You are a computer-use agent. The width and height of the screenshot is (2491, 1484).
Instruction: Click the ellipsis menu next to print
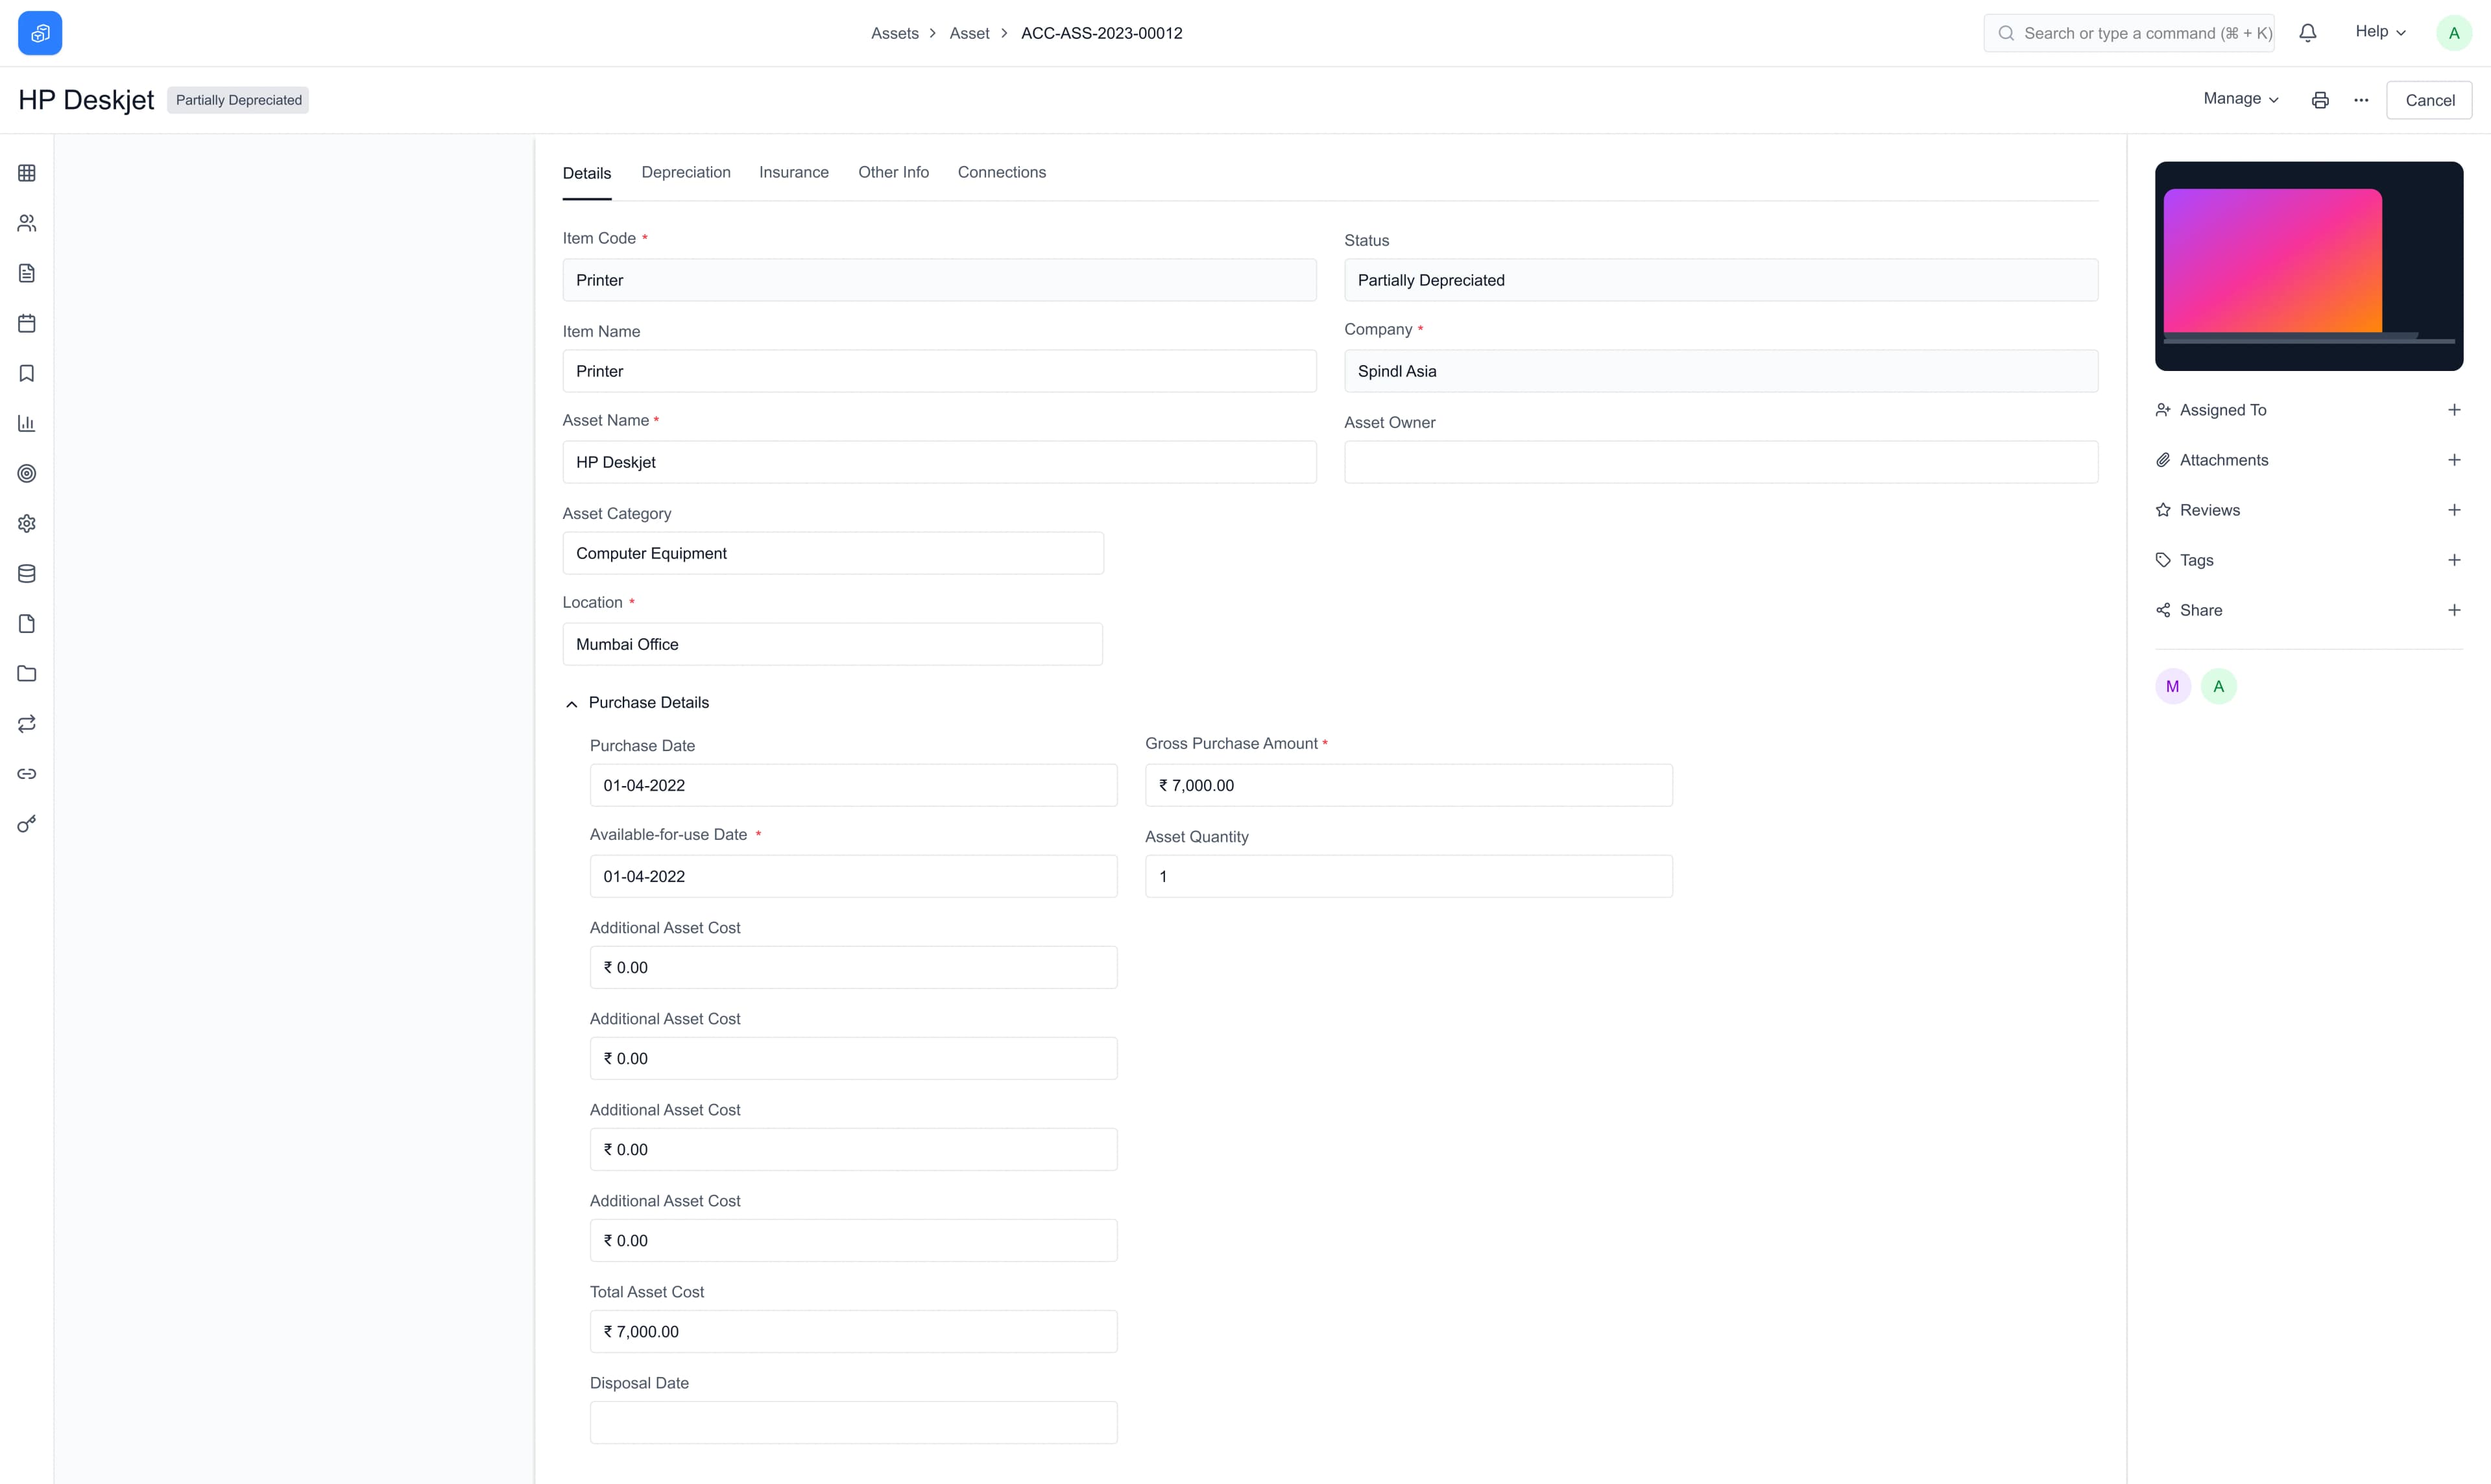point(2361,99)
